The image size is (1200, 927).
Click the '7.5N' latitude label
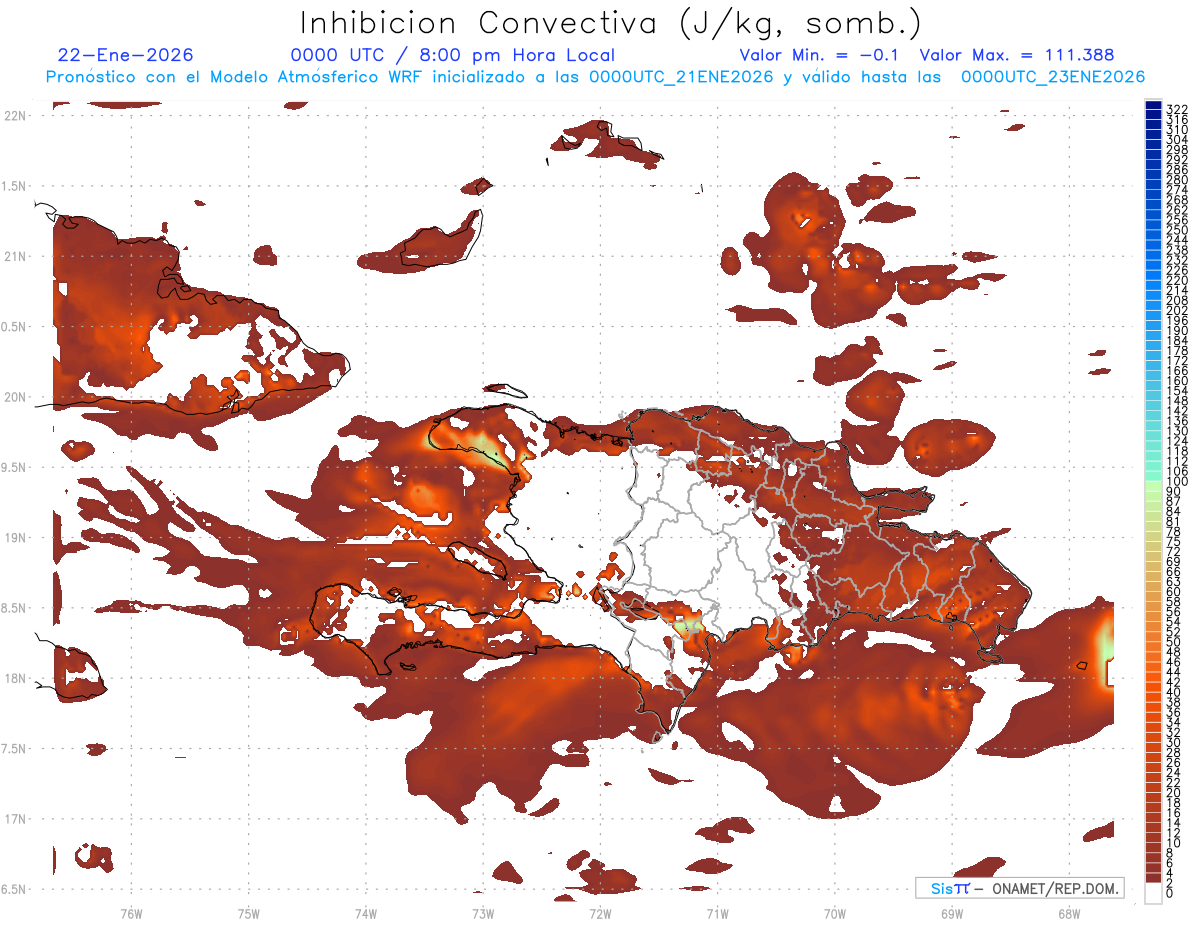(x=15, y=749)
